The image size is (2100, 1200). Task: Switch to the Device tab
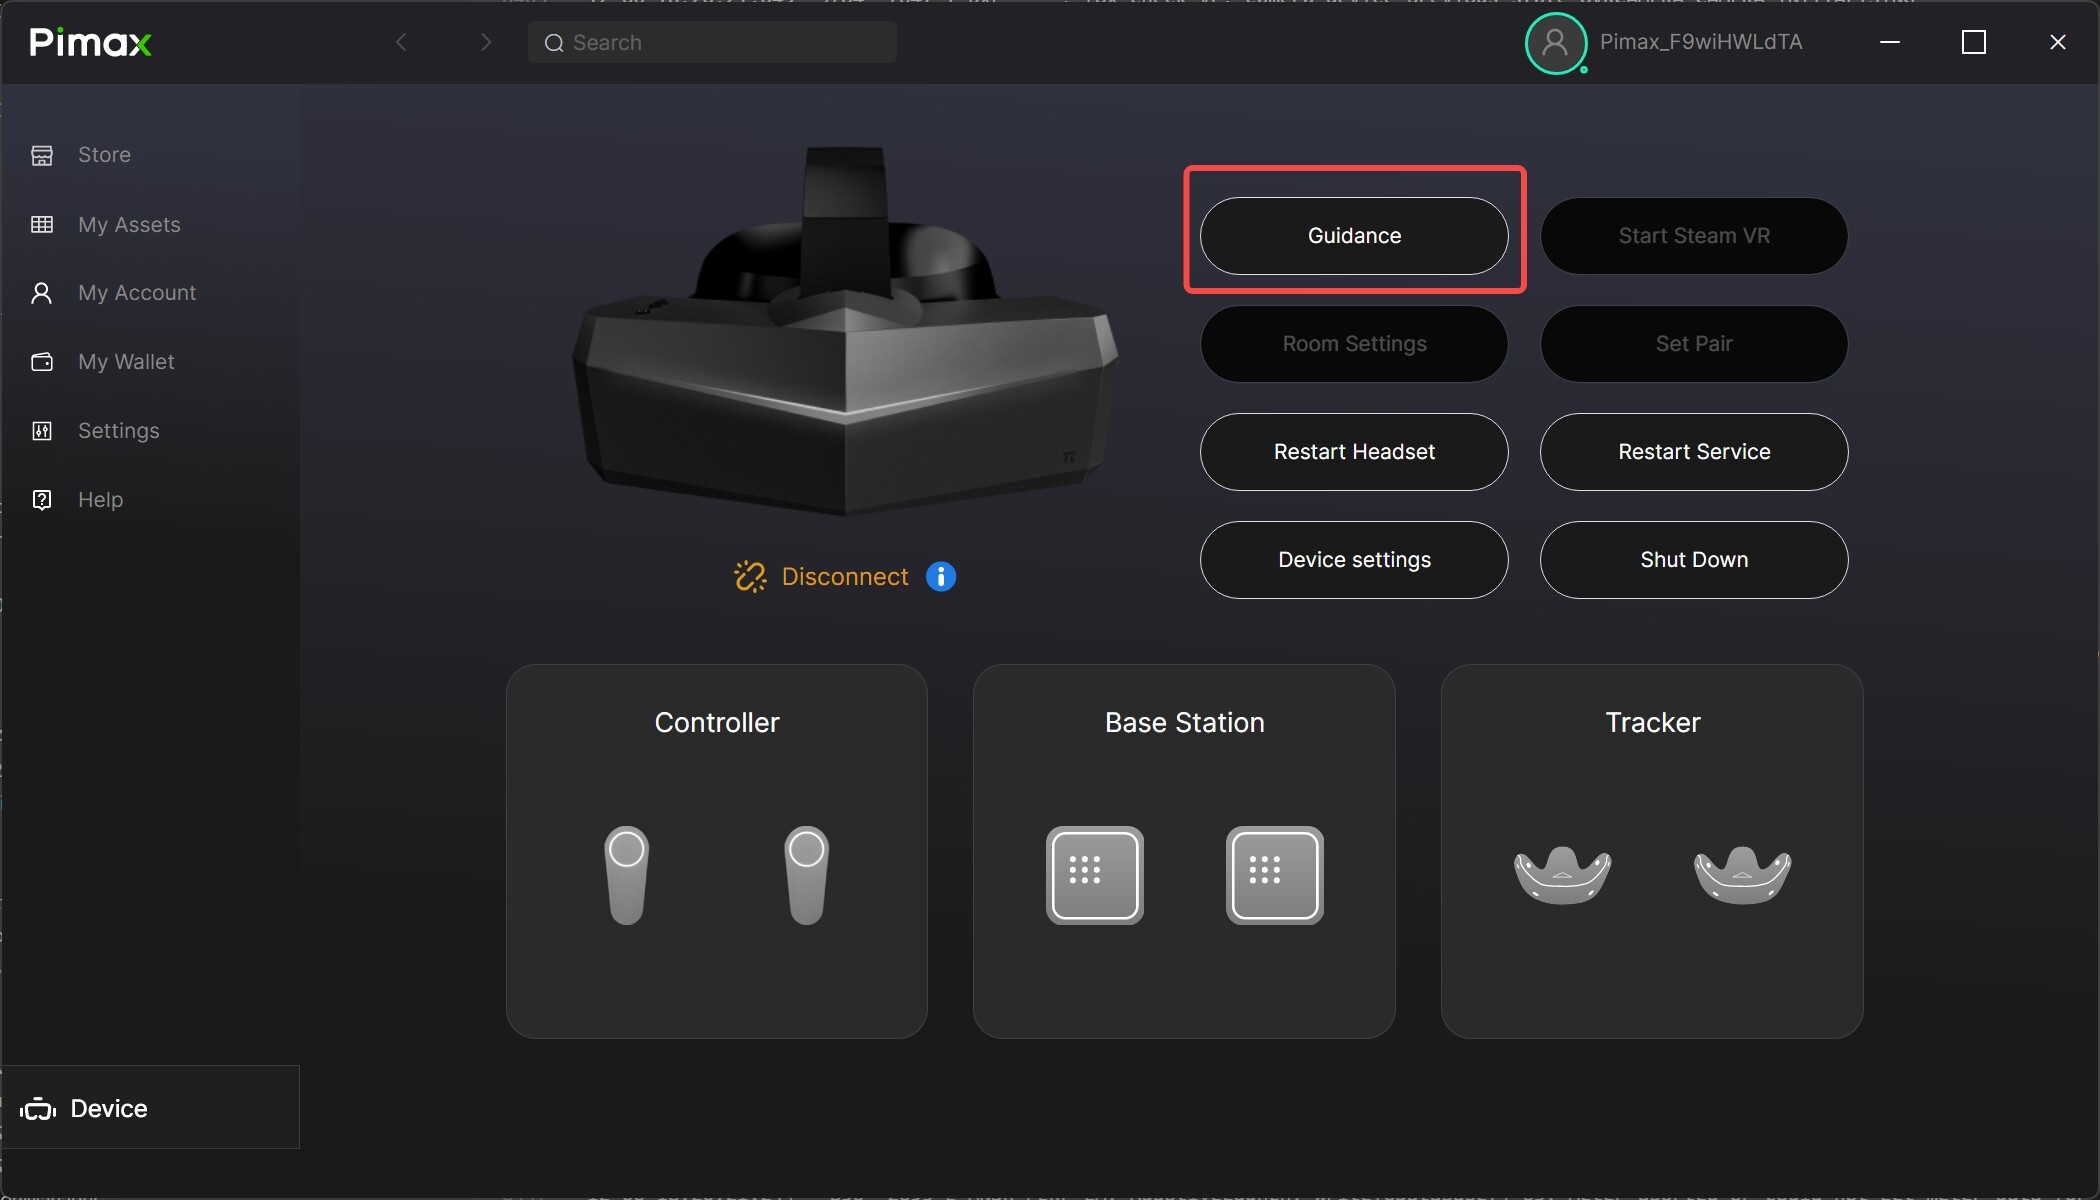tap(109, 1108)
